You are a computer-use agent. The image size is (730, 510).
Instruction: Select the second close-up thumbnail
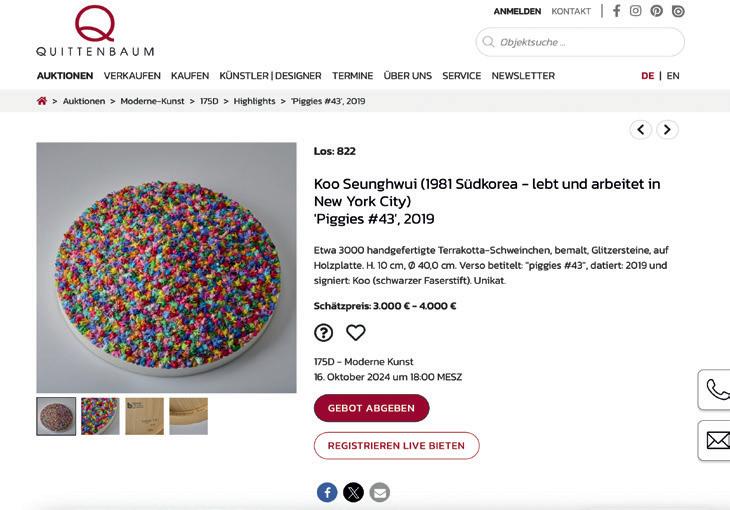100,416
